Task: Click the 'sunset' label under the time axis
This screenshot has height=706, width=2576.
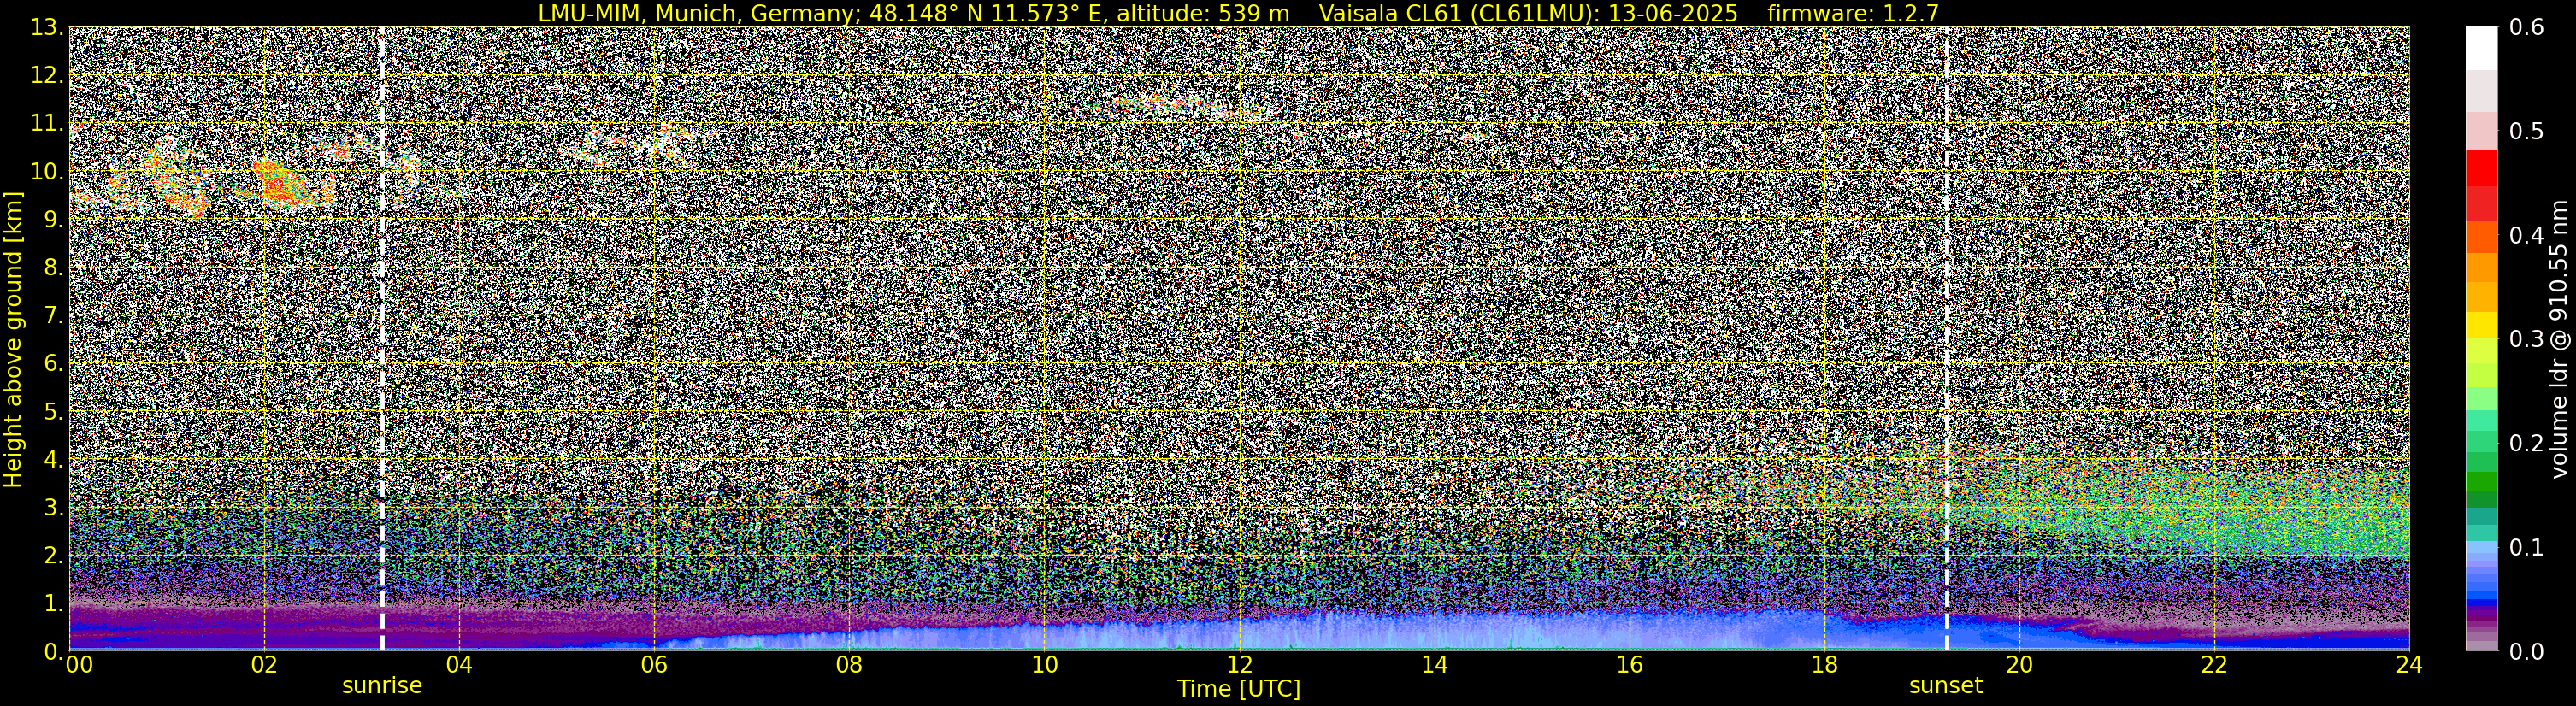Action: (x=1945, y=686)
